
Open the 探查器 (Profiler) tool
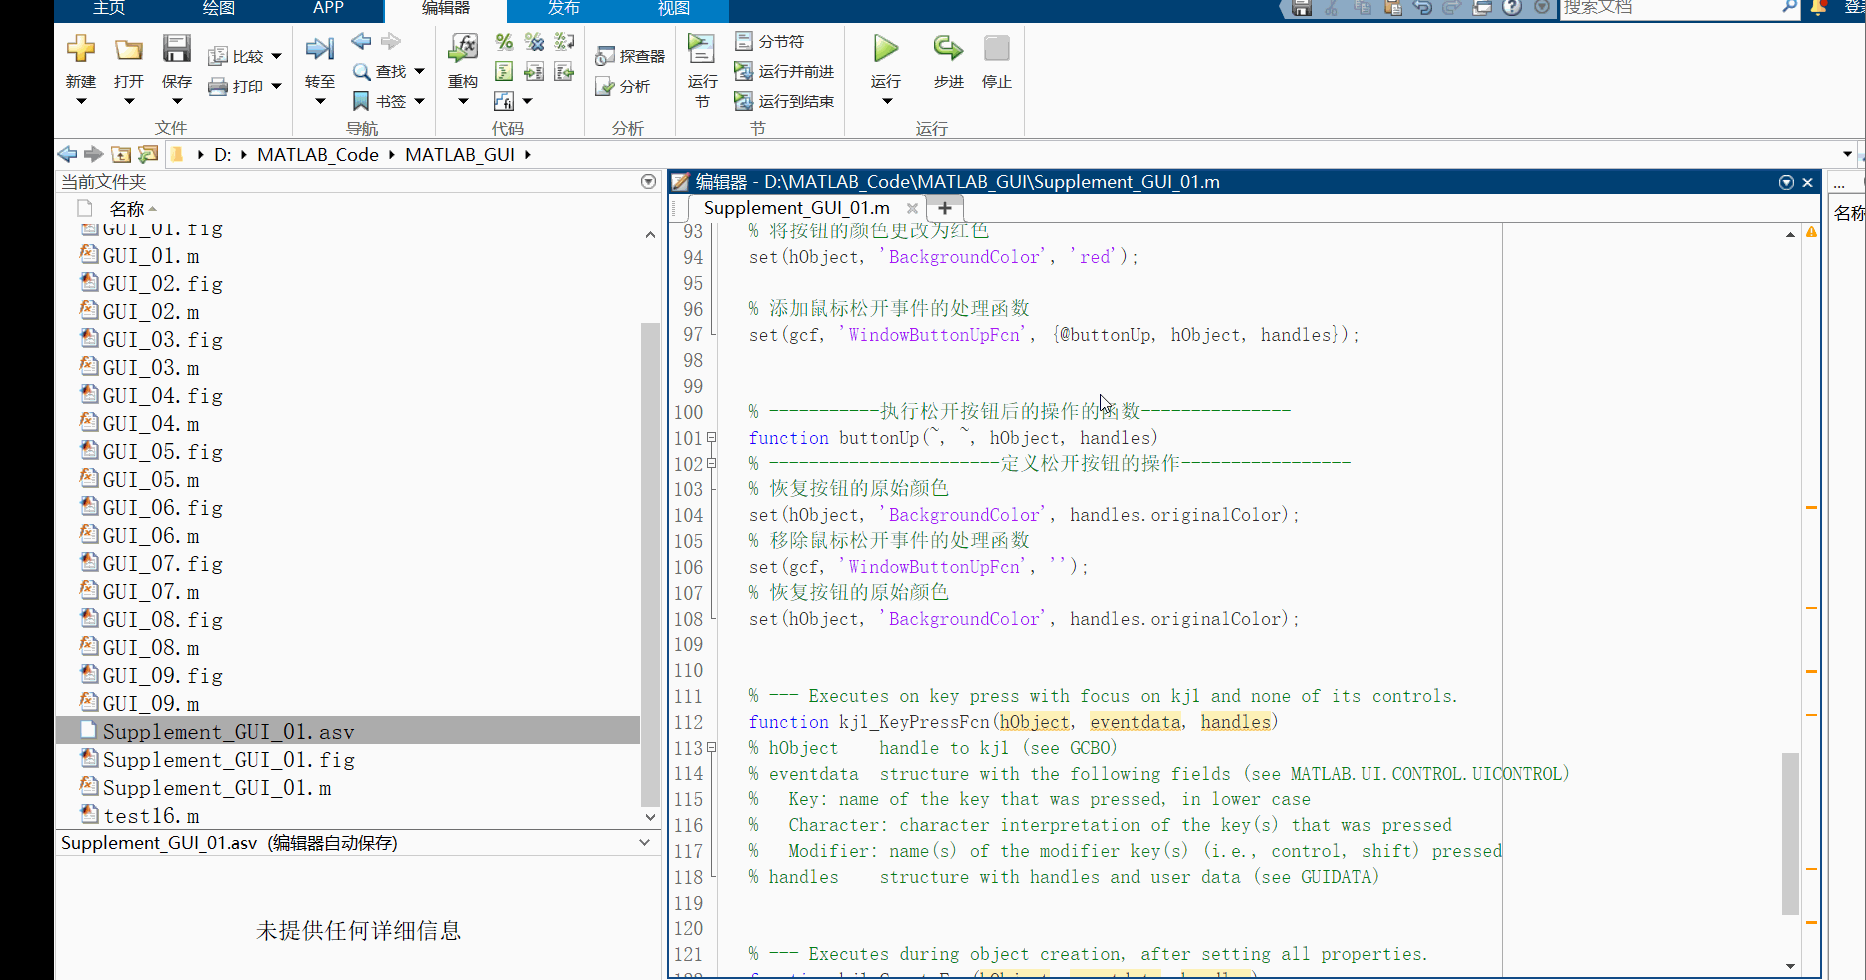click(629, 56)
